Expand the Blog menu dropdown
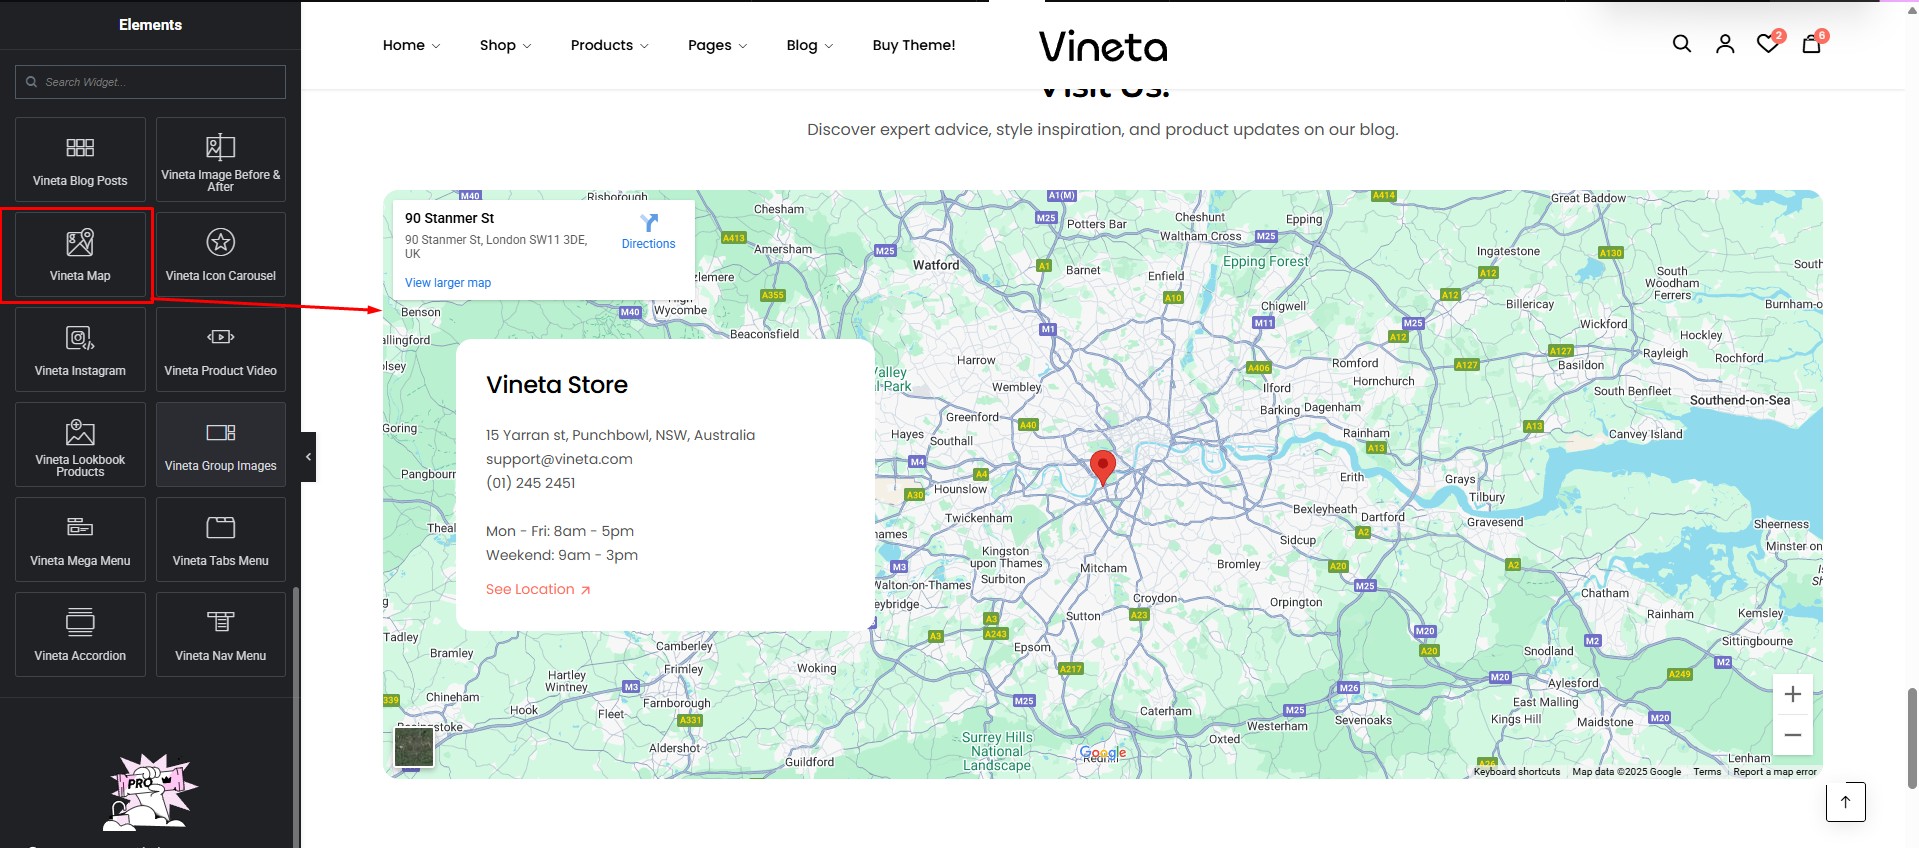Screen dimensions: 1919x848 (x=809, y=45)
